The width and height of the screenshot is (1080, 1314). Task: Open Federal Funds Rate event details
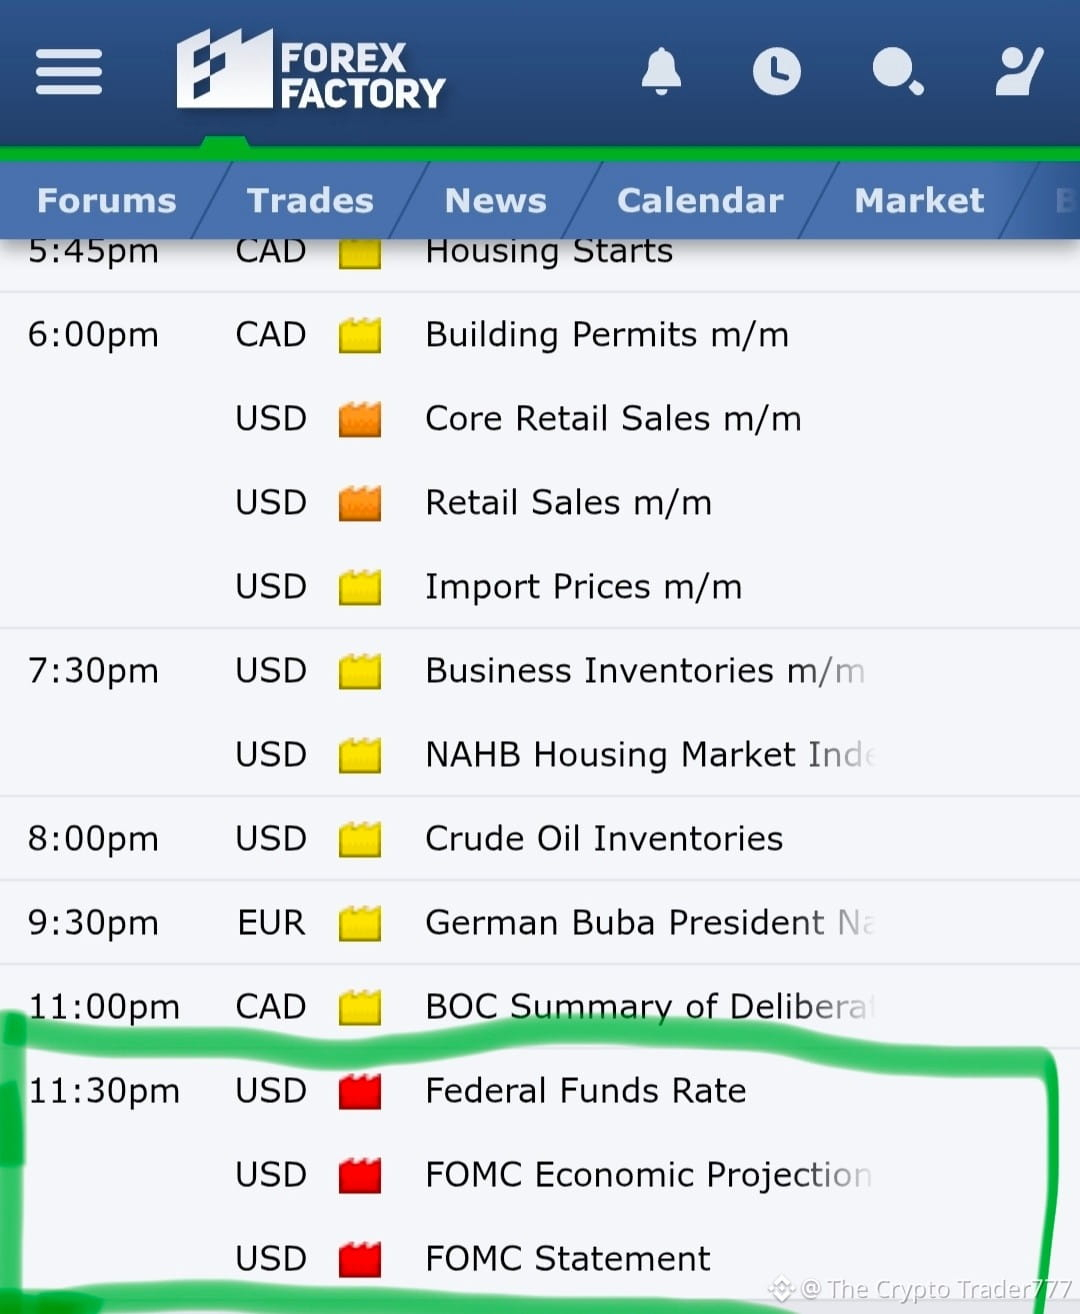pos(586,1090)
